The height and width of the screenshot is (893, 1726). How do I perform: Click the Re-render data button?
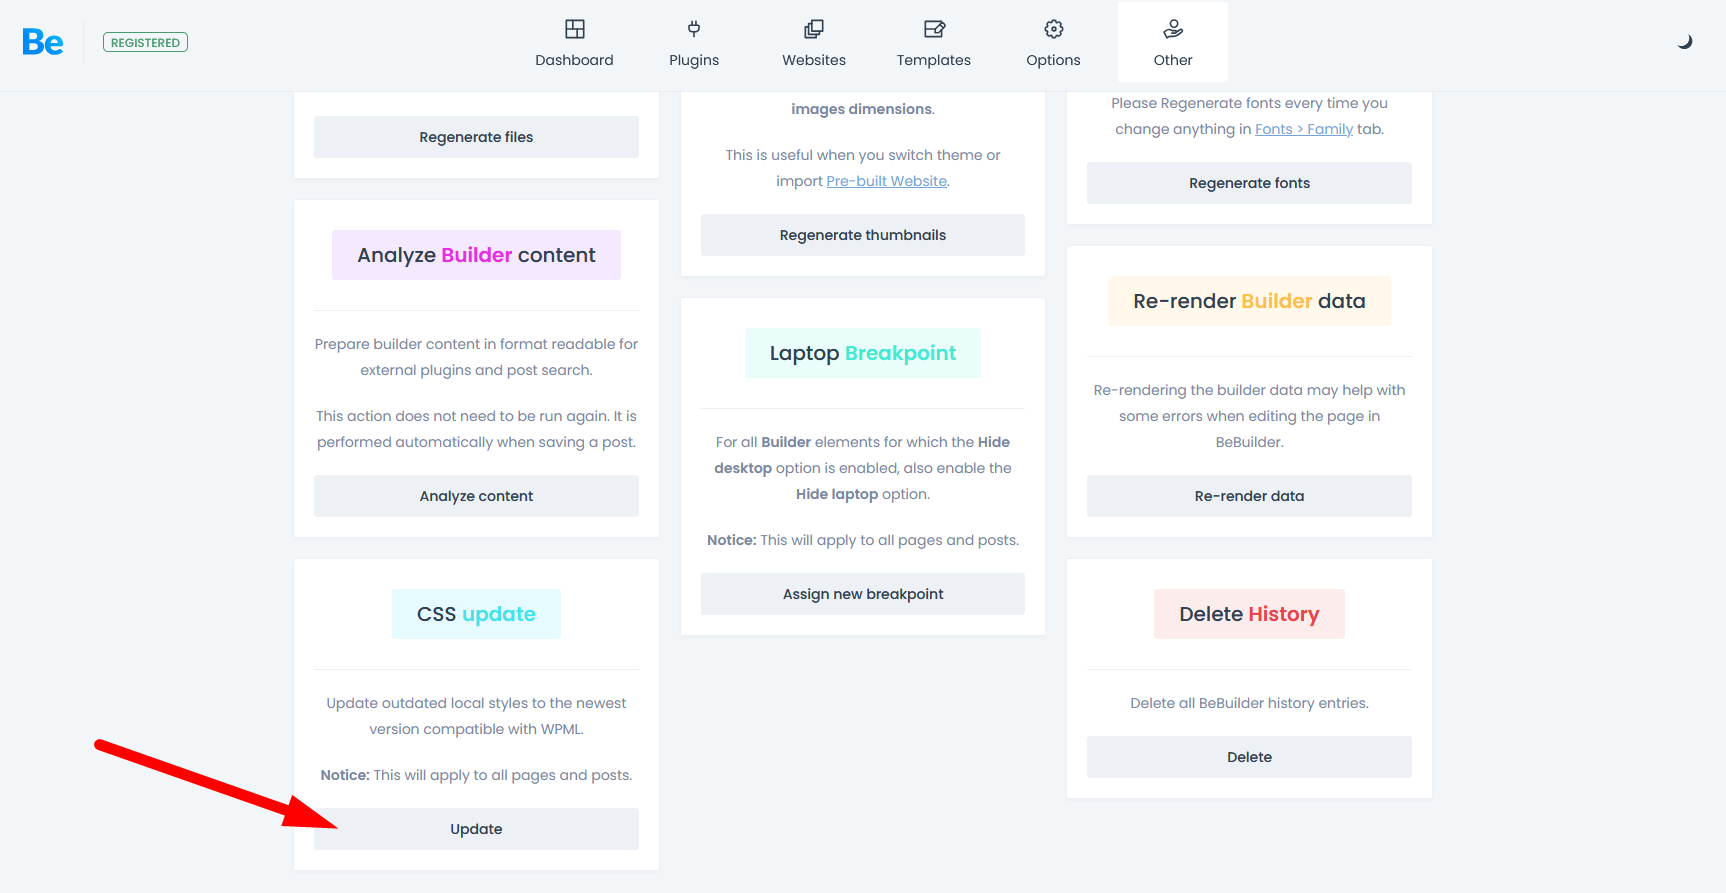1249,496
